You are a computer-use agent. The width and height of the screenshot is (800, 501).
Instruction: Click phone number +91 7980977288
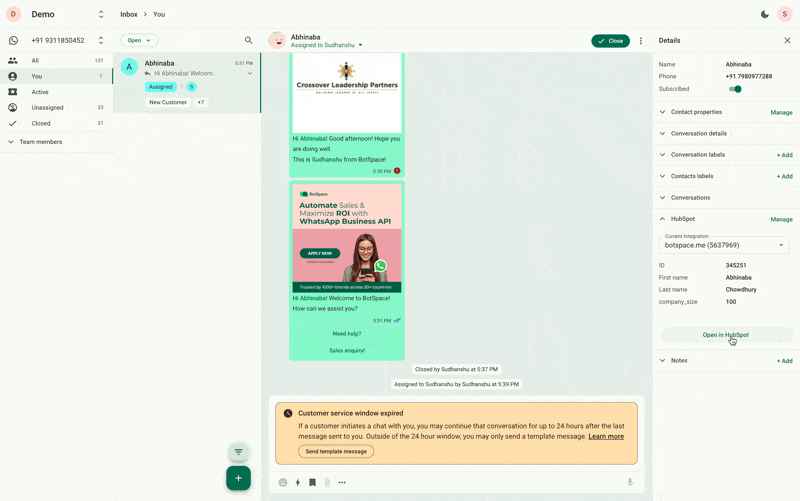coord(748,77)
